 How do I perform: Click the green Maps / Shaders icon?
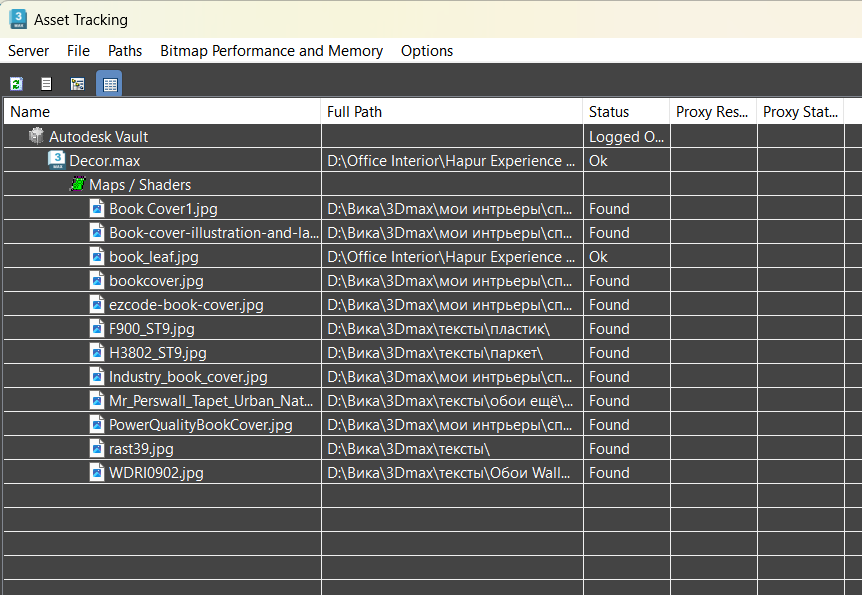(x=77, y=184)
